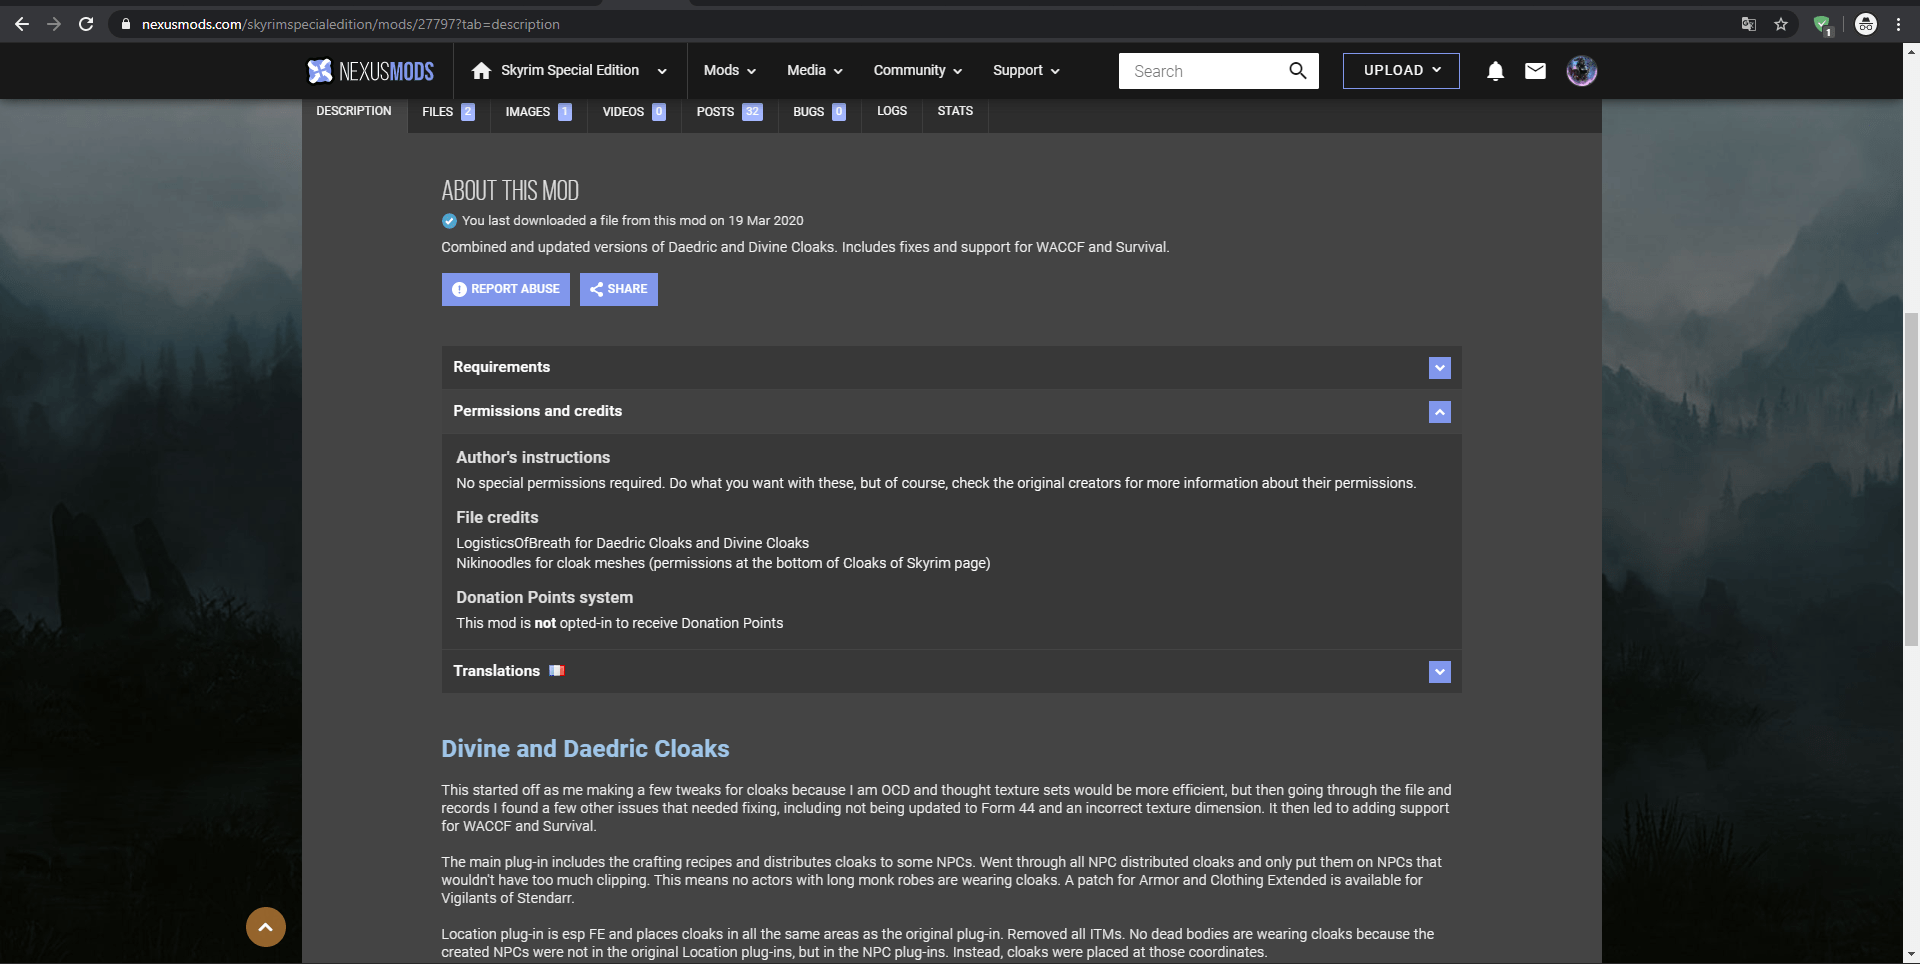
Task: Go back with the browser back arrow
Action: (x=22, y=24)
